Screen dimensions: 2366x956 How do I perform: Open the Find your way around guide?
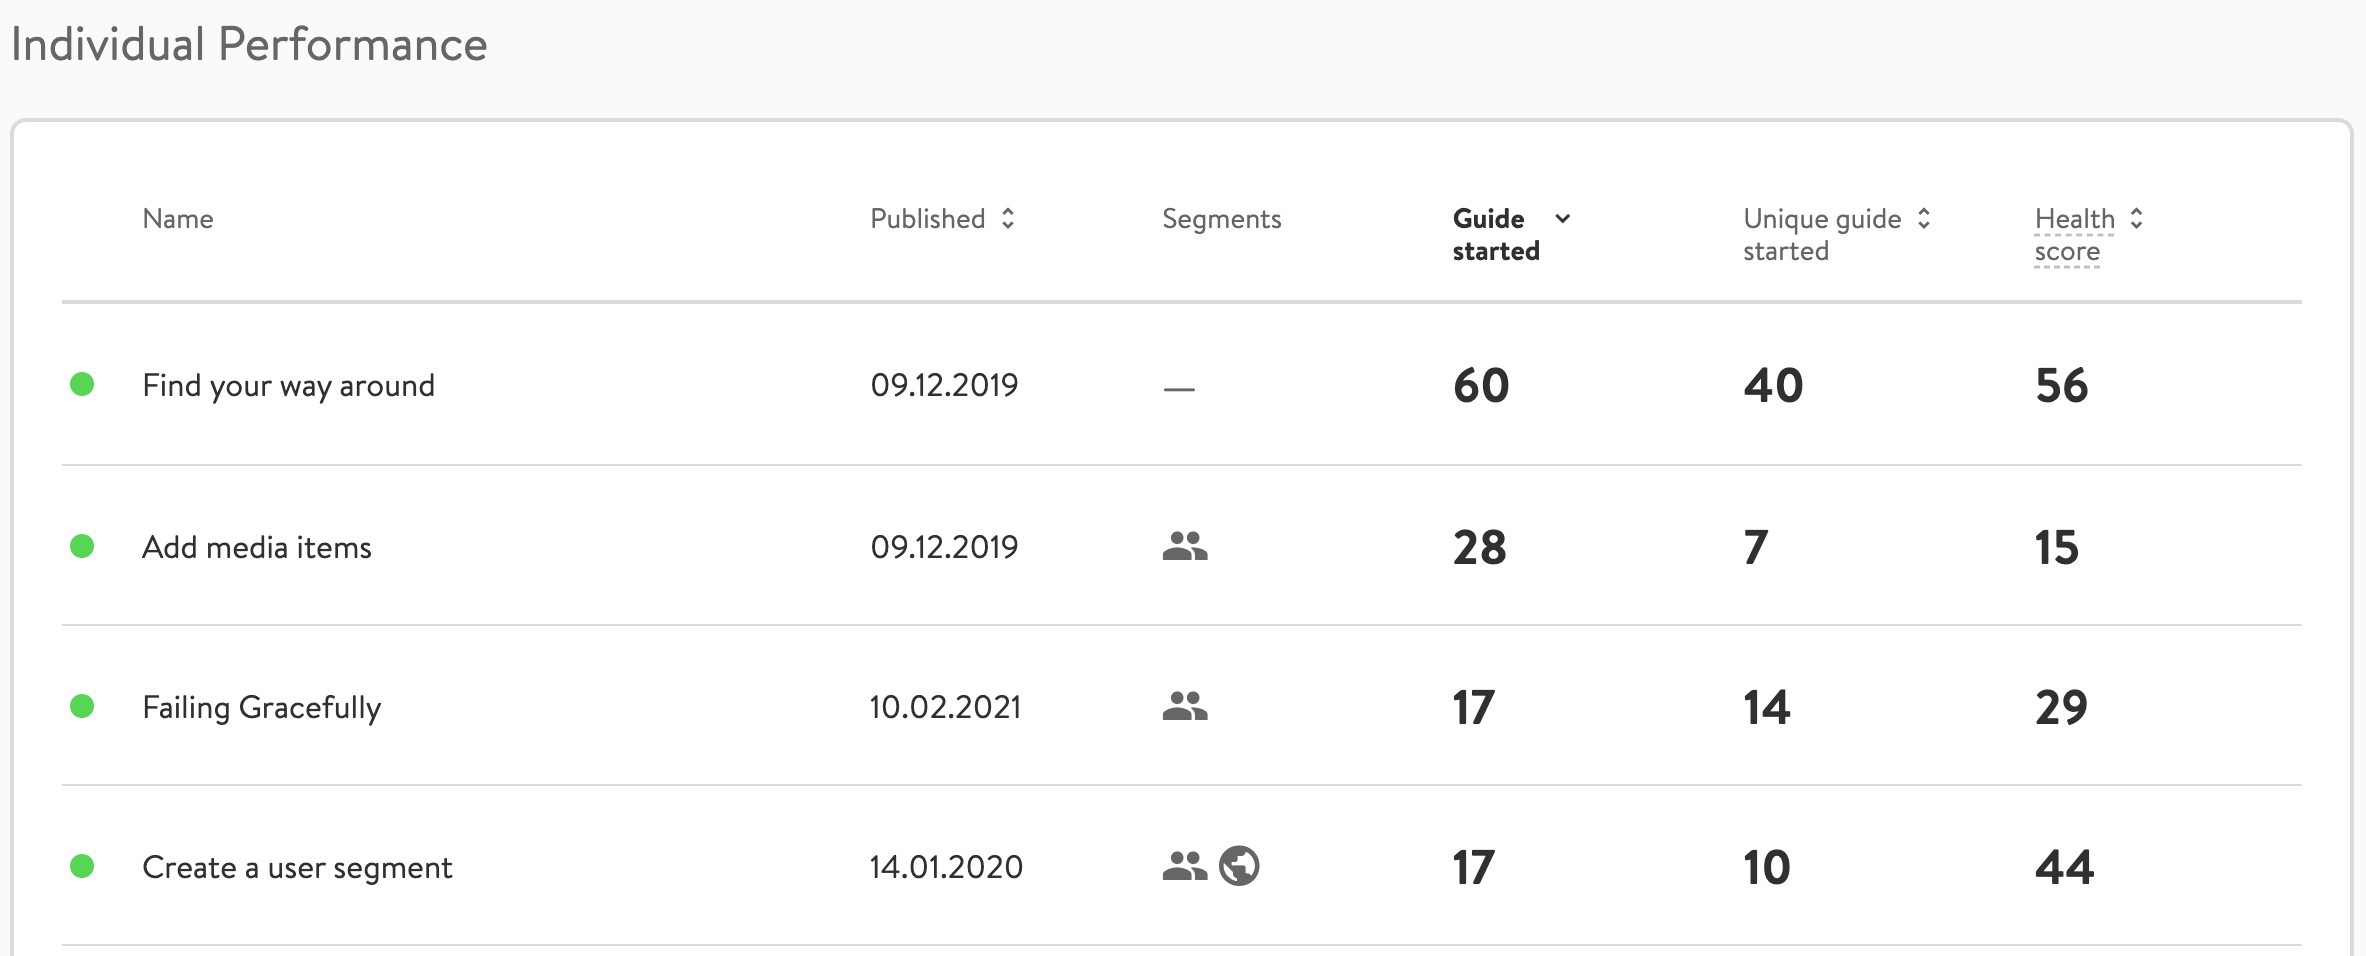[288, 385]
